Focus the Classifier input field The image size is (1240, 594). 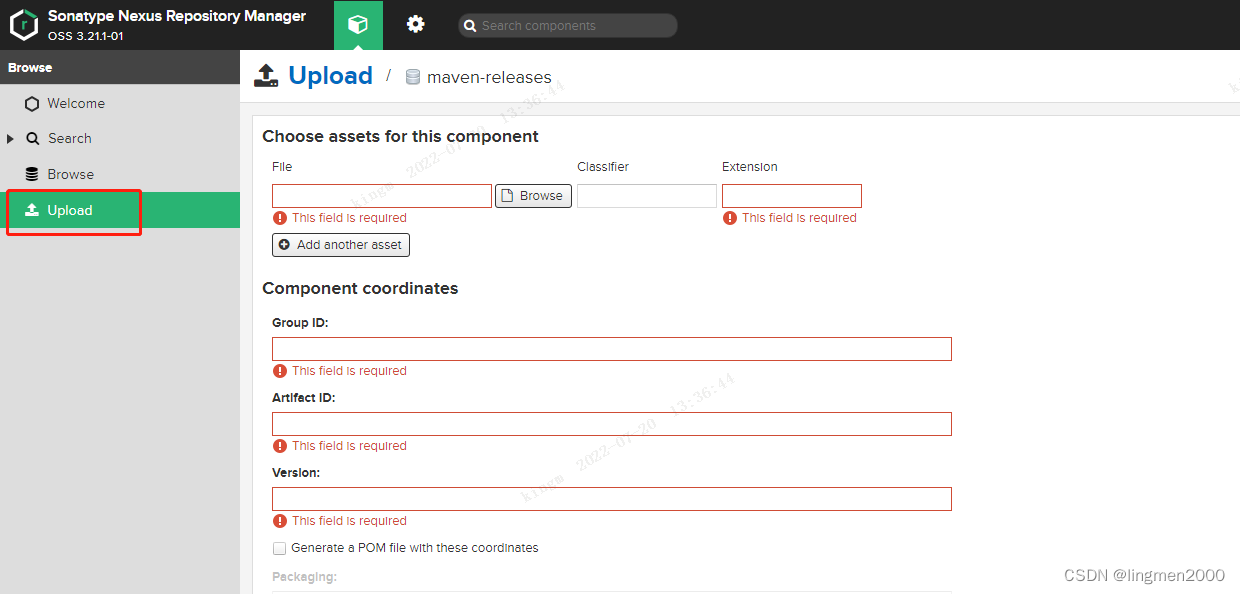[x=647, y=196]
